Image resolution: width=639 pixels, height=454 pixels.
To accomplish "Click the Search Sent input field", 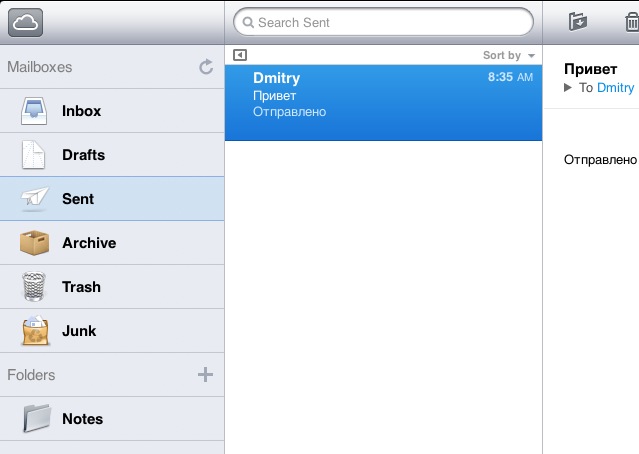I will 383,22.
